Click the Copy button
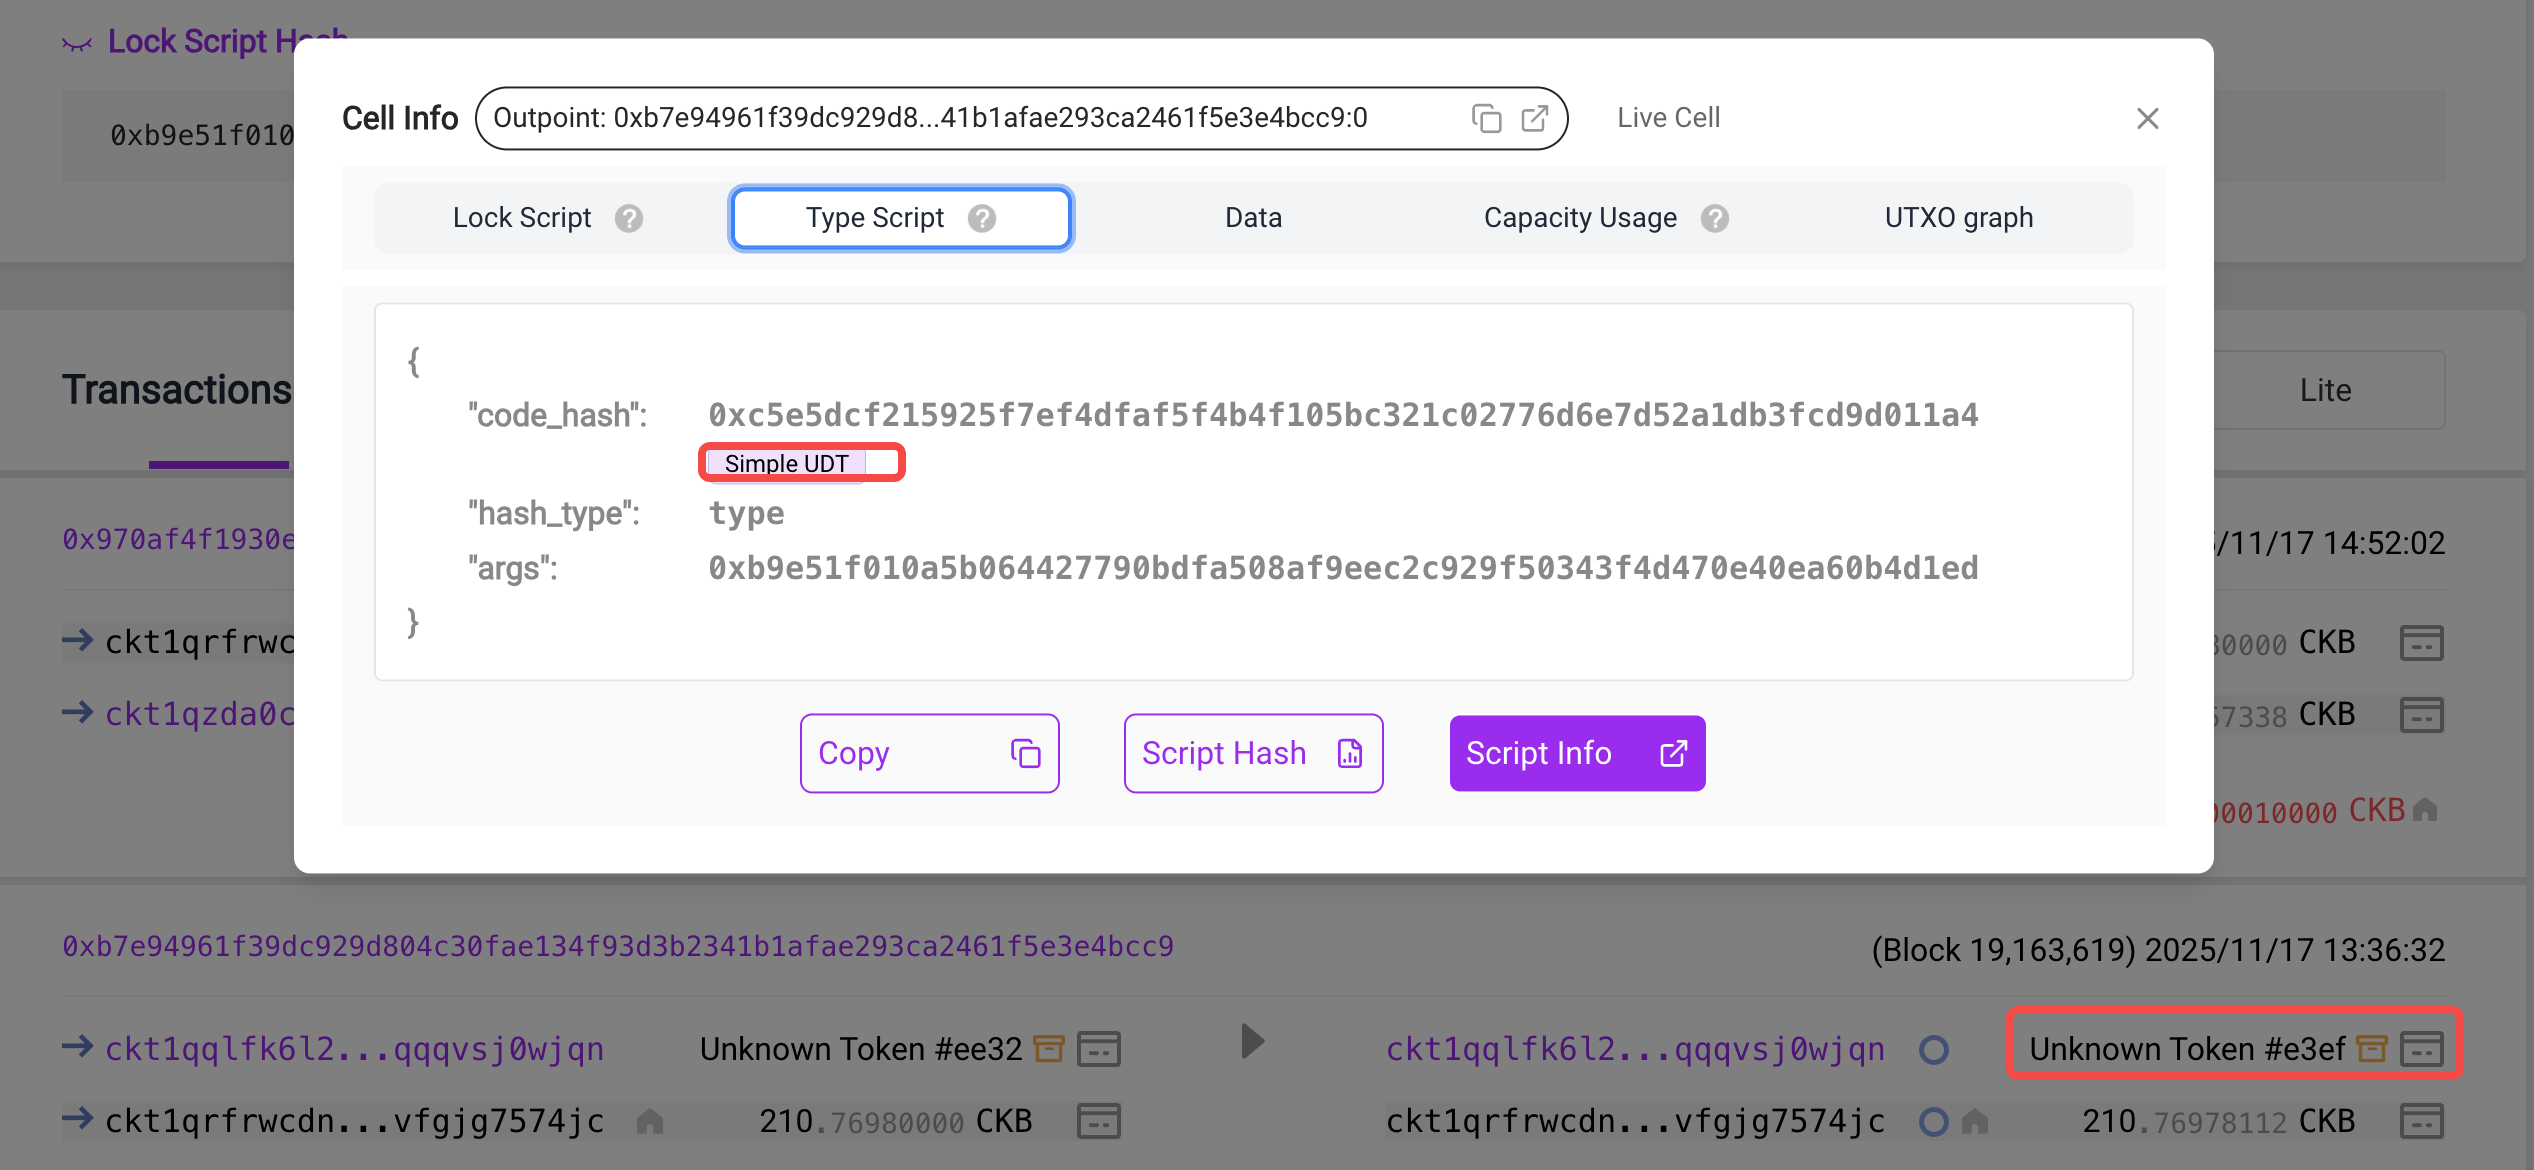This screenshot has width=2534, height=1170. [929, 753]
